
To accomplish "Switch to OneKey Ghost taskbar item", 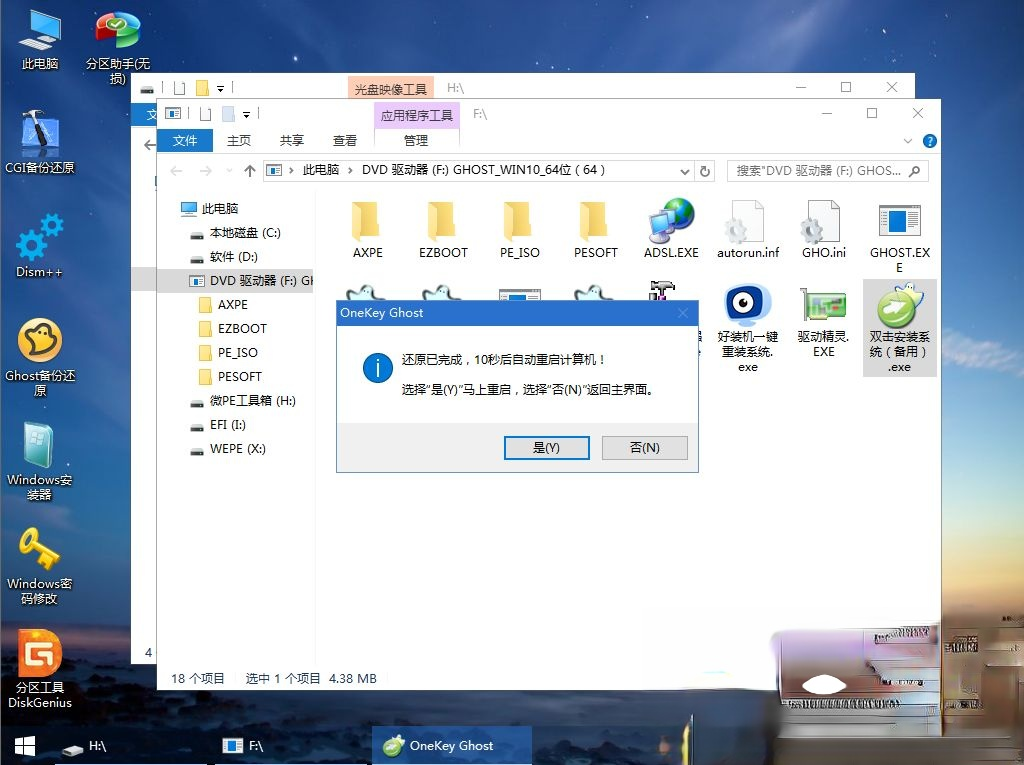I will pyautogui.click(x=452, y=746).
